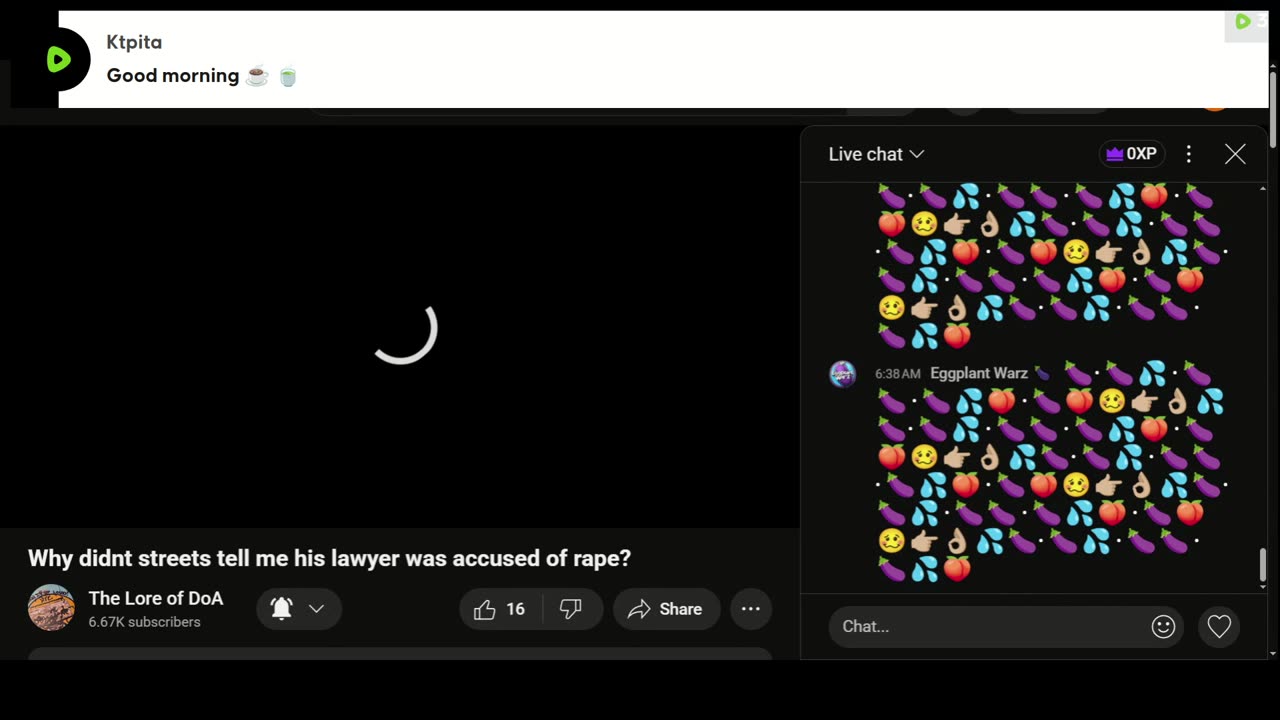Open The Lore of DoA channel link

pos(156,598)
